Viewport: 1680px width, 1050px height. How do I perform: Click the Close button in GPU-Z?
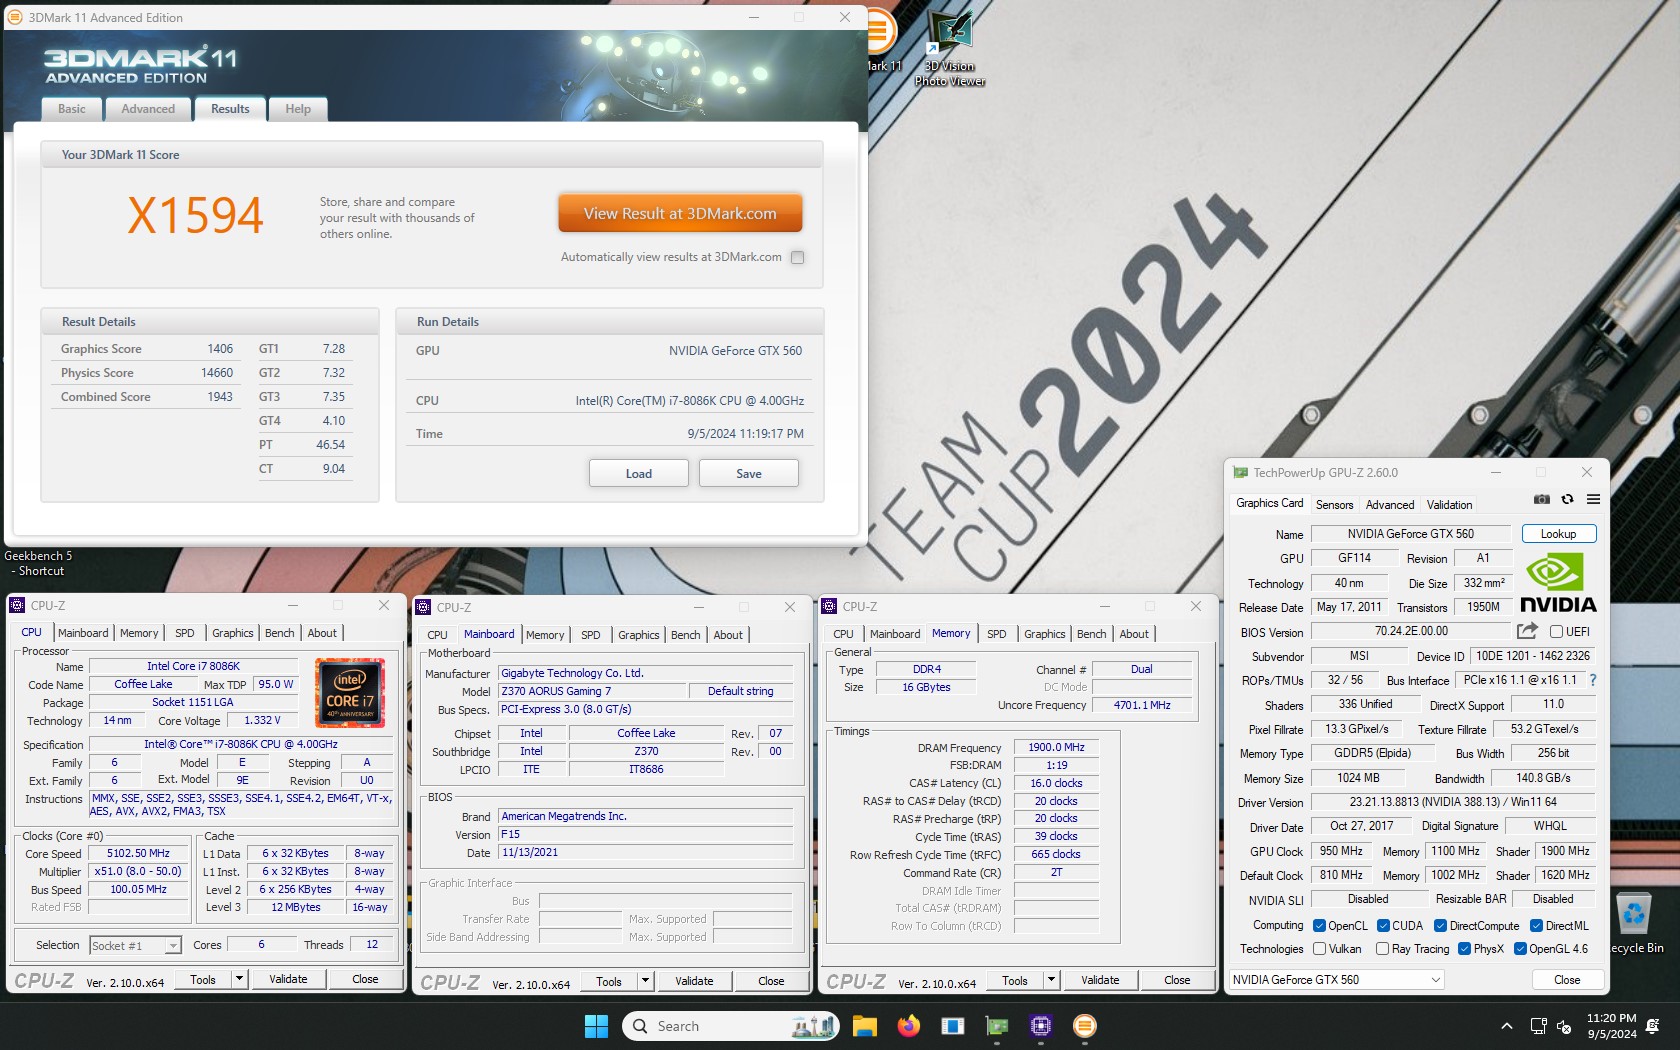(x=1567, y=980)
